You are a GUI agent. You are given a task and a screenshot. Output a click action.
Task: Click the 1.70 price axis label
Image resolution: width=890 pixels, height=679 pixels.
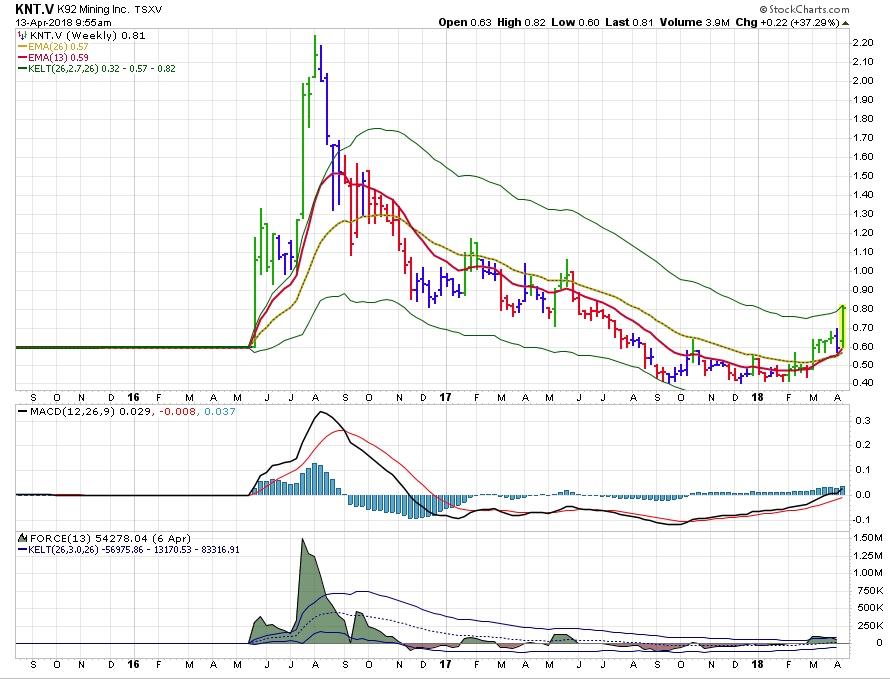tap(863, 137)
